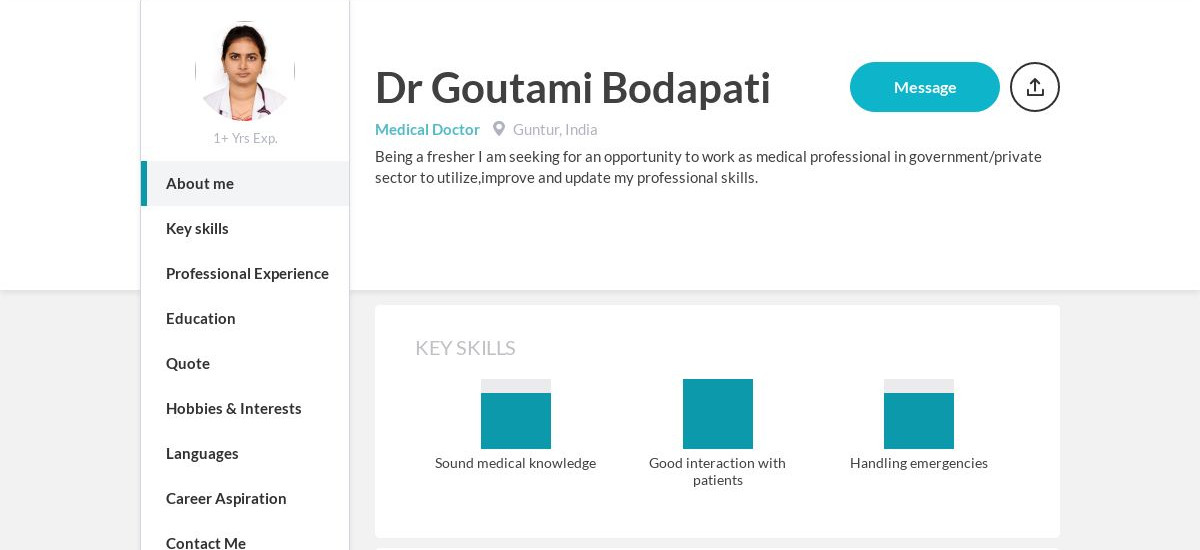The height and width of the screenshot is (550, 1200).
Task: Jump to Education section
Action: click(245, 318)
